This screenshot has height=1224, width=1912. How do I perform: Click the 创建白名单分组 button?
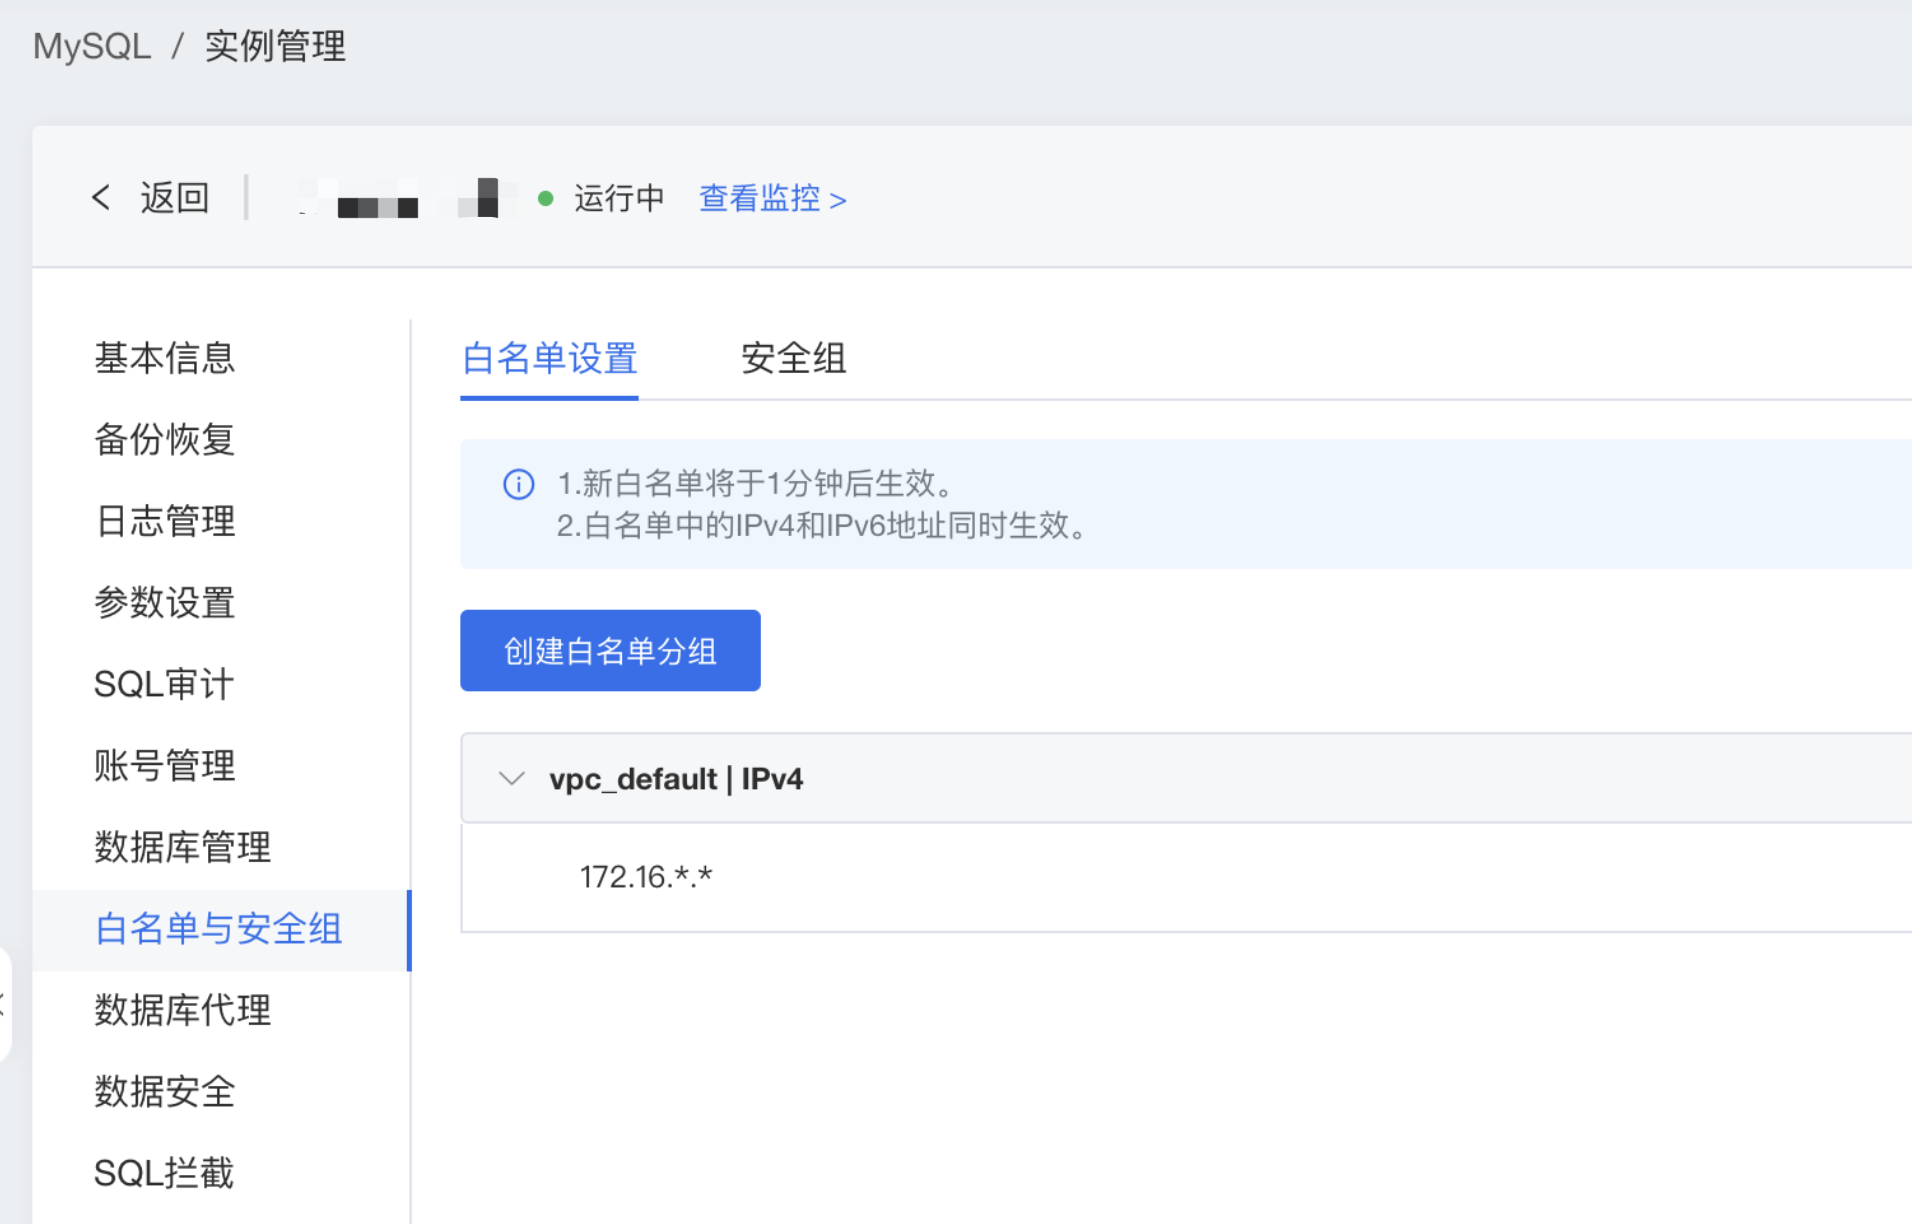[x=610, y=650]
